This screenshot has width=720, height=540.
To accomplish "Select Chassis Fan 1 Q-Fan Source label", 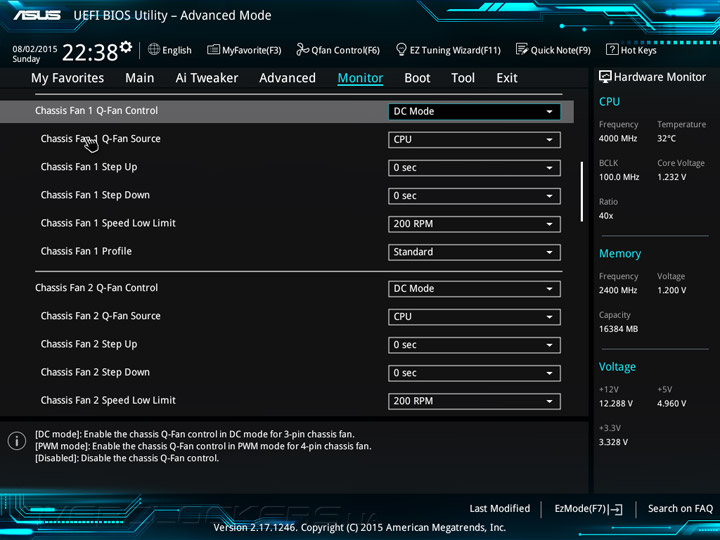I will point(101,139).
